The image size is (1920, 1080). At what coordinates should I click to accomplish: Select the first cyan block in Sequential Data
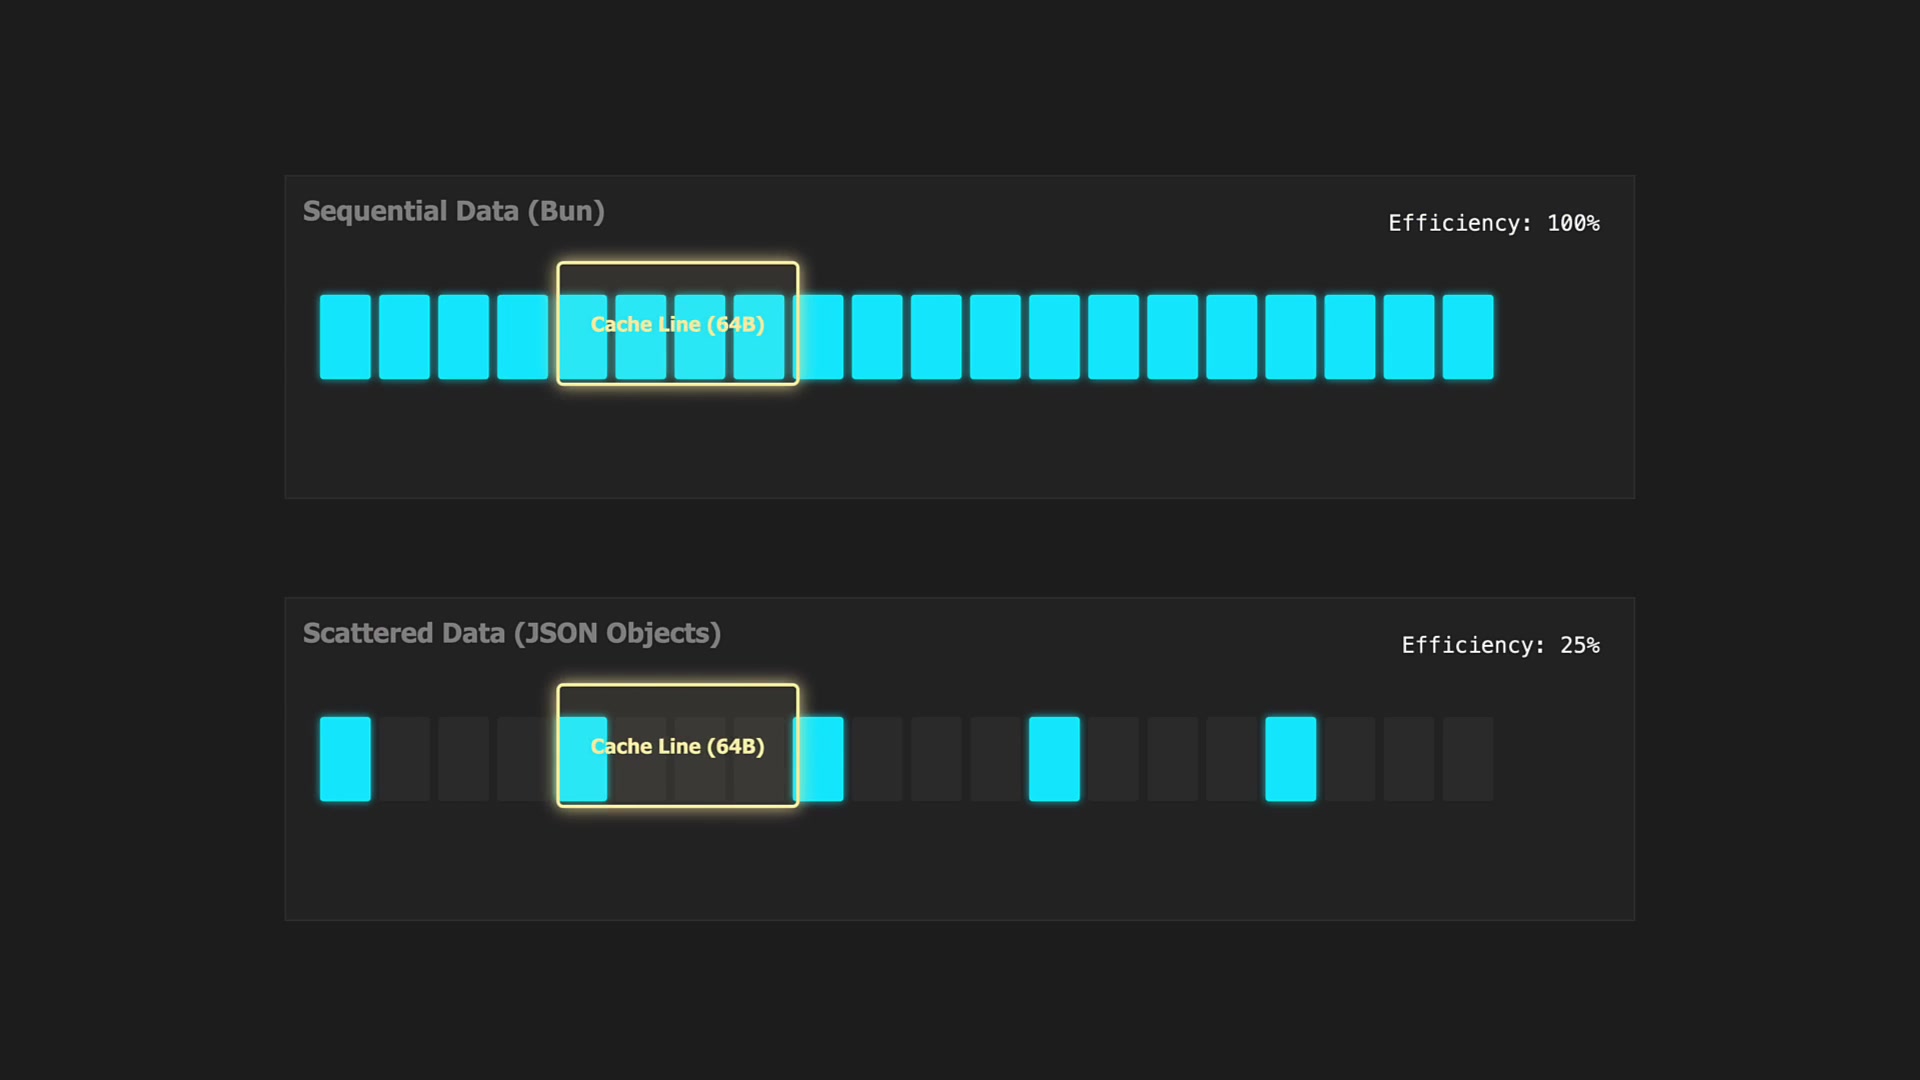(345, 337)
